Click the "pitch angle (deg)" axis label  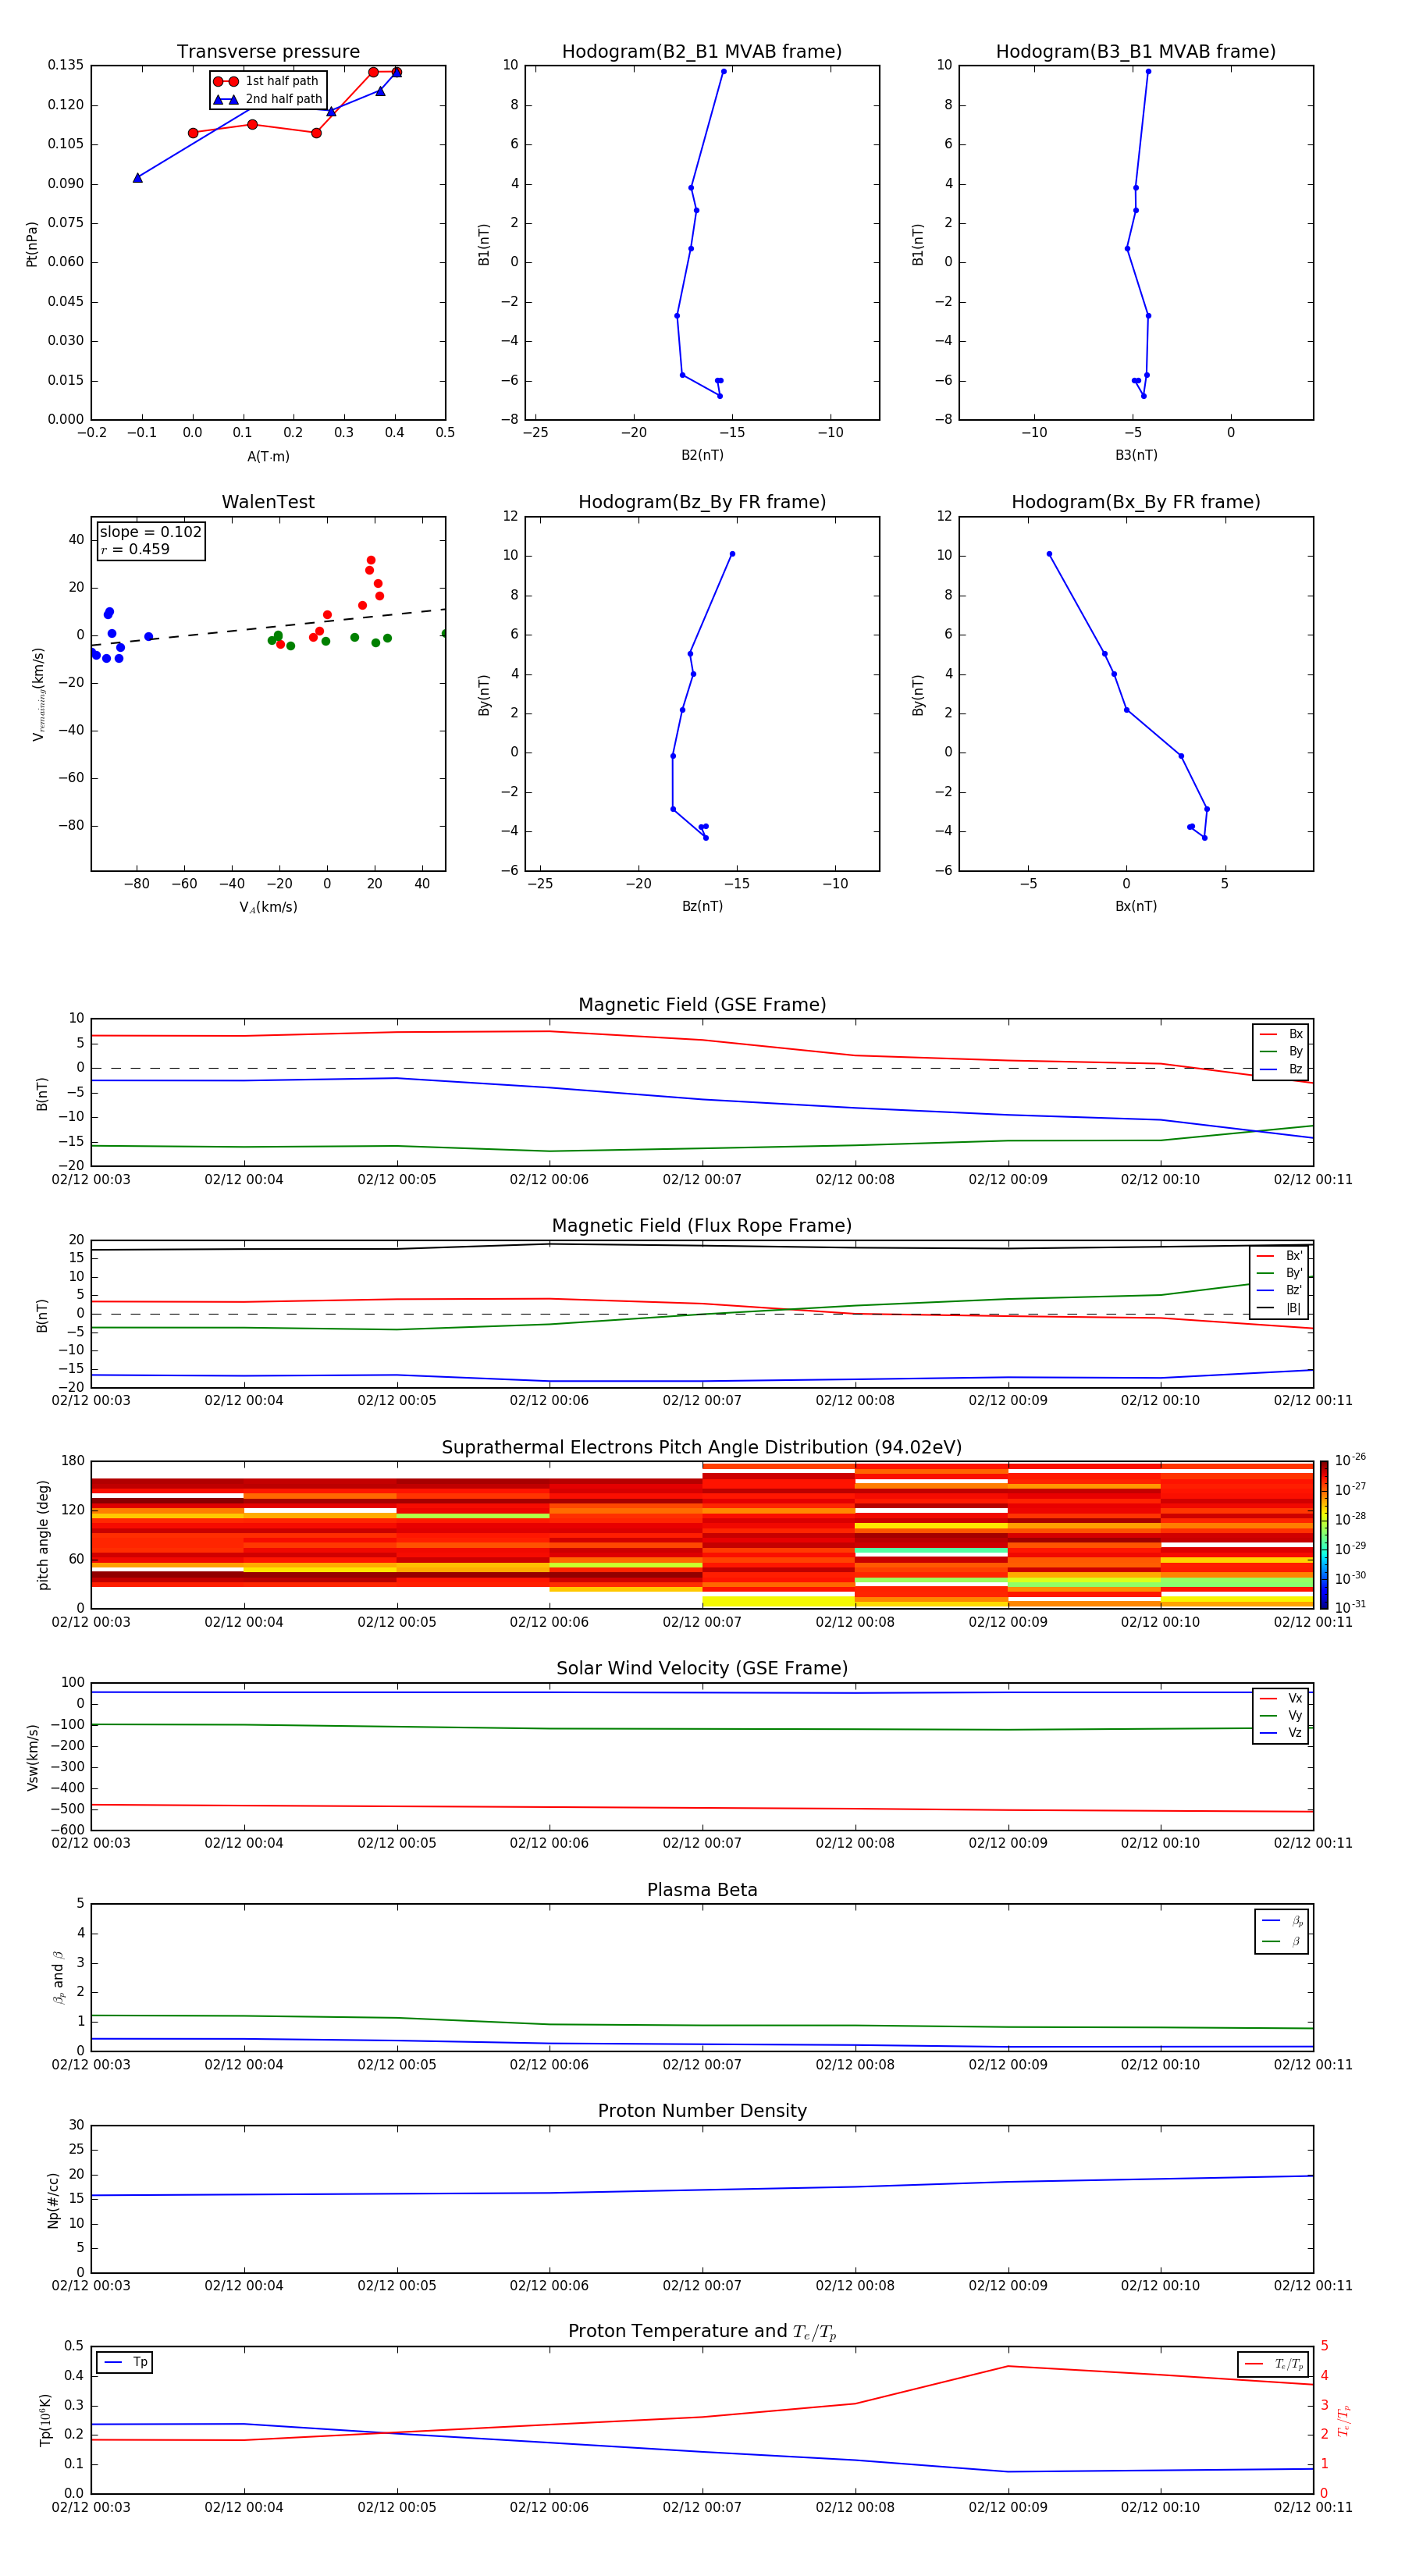point(43,1535)
